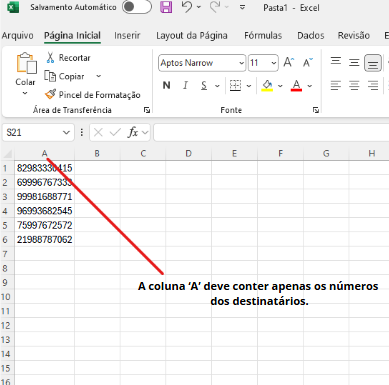Viewport: 389px width, 385px height.
Task: Select the Página Inicial tab
Action: click(x=72, y=35)
